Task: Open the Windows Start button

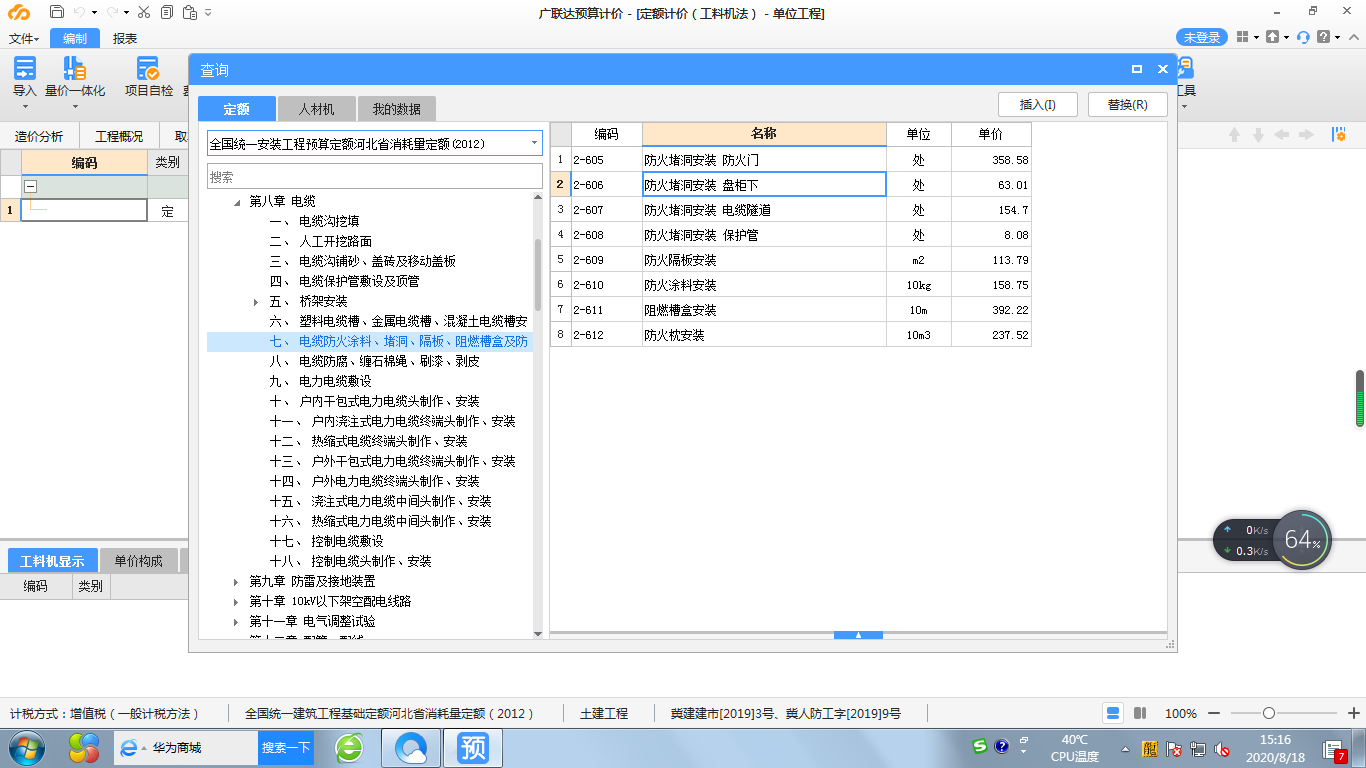Action: click(27, 747)
